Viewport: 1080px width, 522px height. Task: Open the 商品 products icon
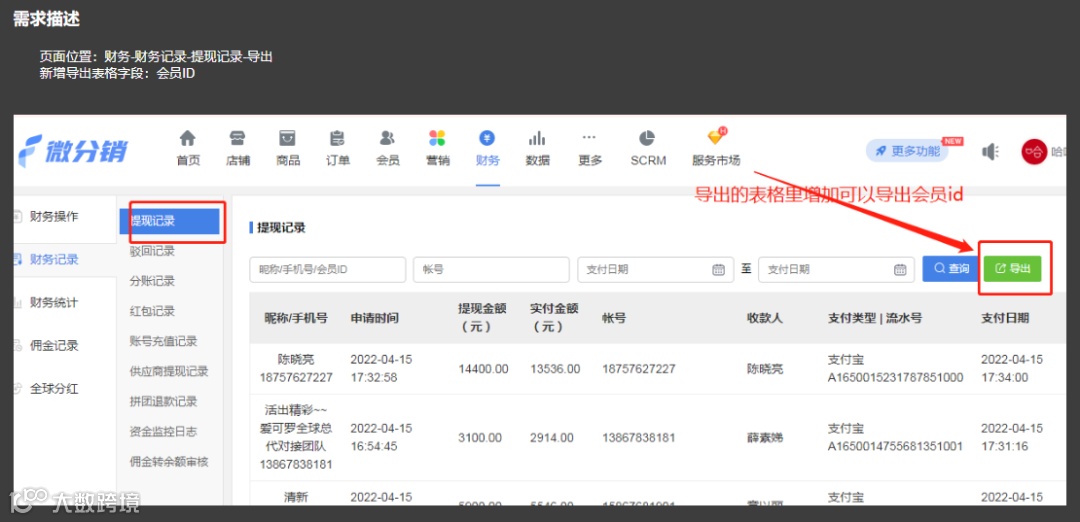point(287,138)
